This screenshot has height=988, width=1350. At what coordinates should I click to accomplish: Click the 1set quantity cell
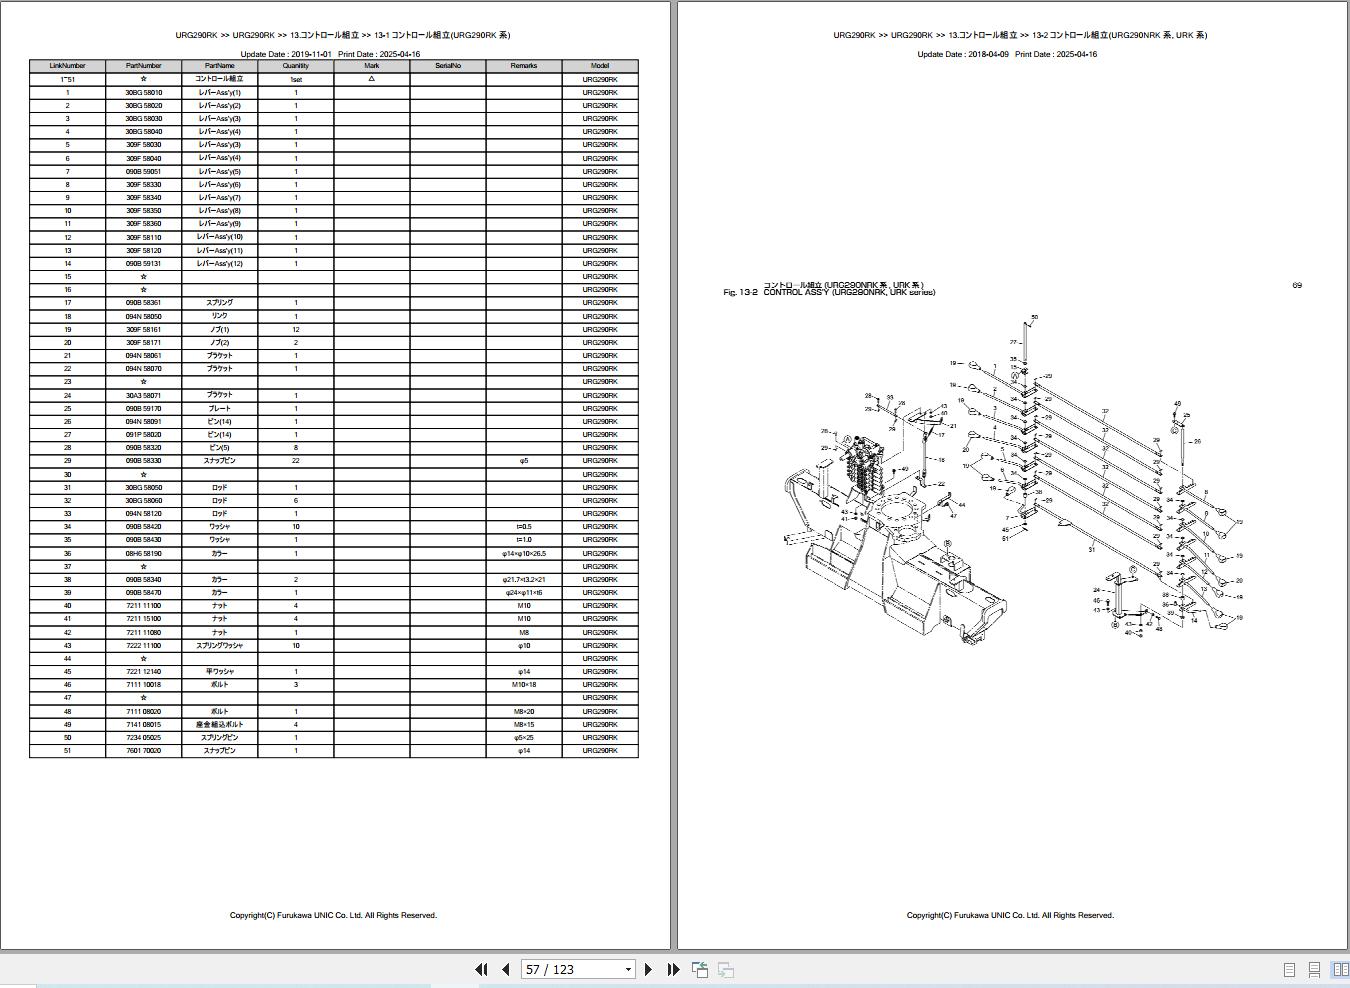tap(296, 79)
